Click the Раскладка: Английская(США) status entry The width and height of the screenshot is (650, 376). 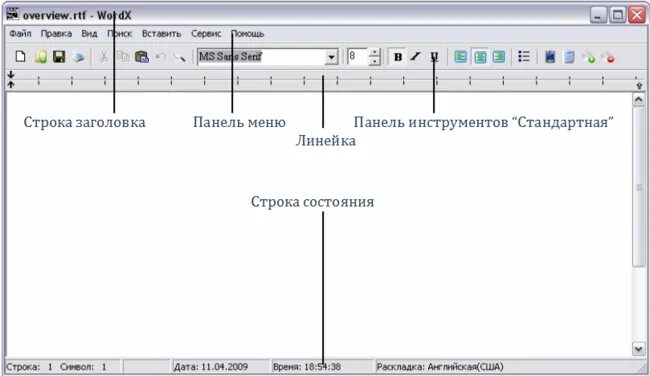440,367
